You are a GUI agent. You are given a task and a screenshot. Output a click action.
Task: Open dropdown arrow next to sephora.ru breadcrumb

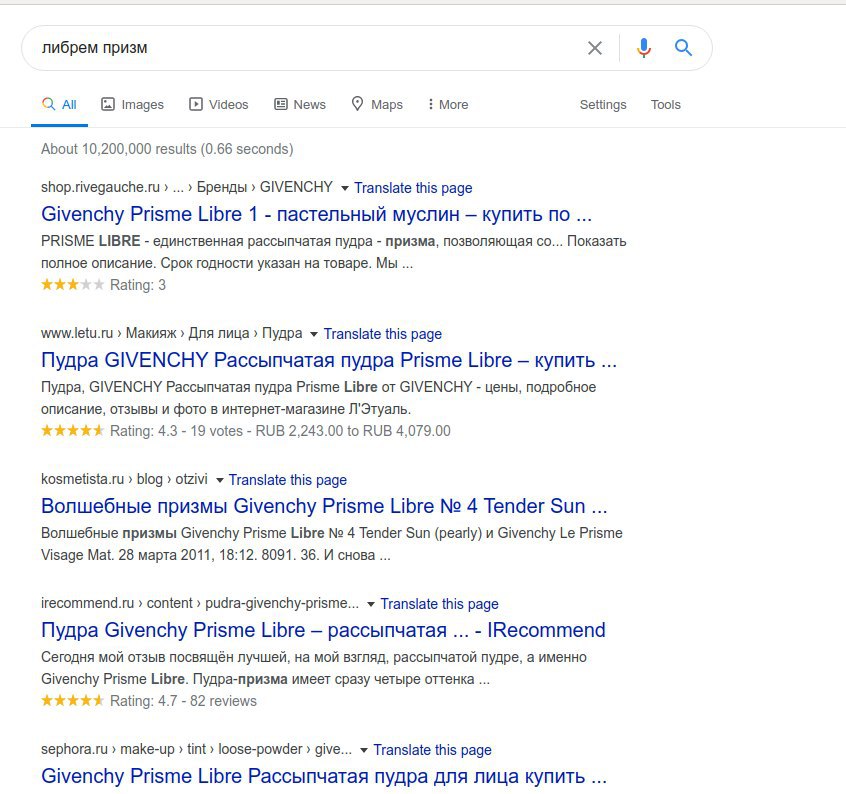tap(364, 750)
